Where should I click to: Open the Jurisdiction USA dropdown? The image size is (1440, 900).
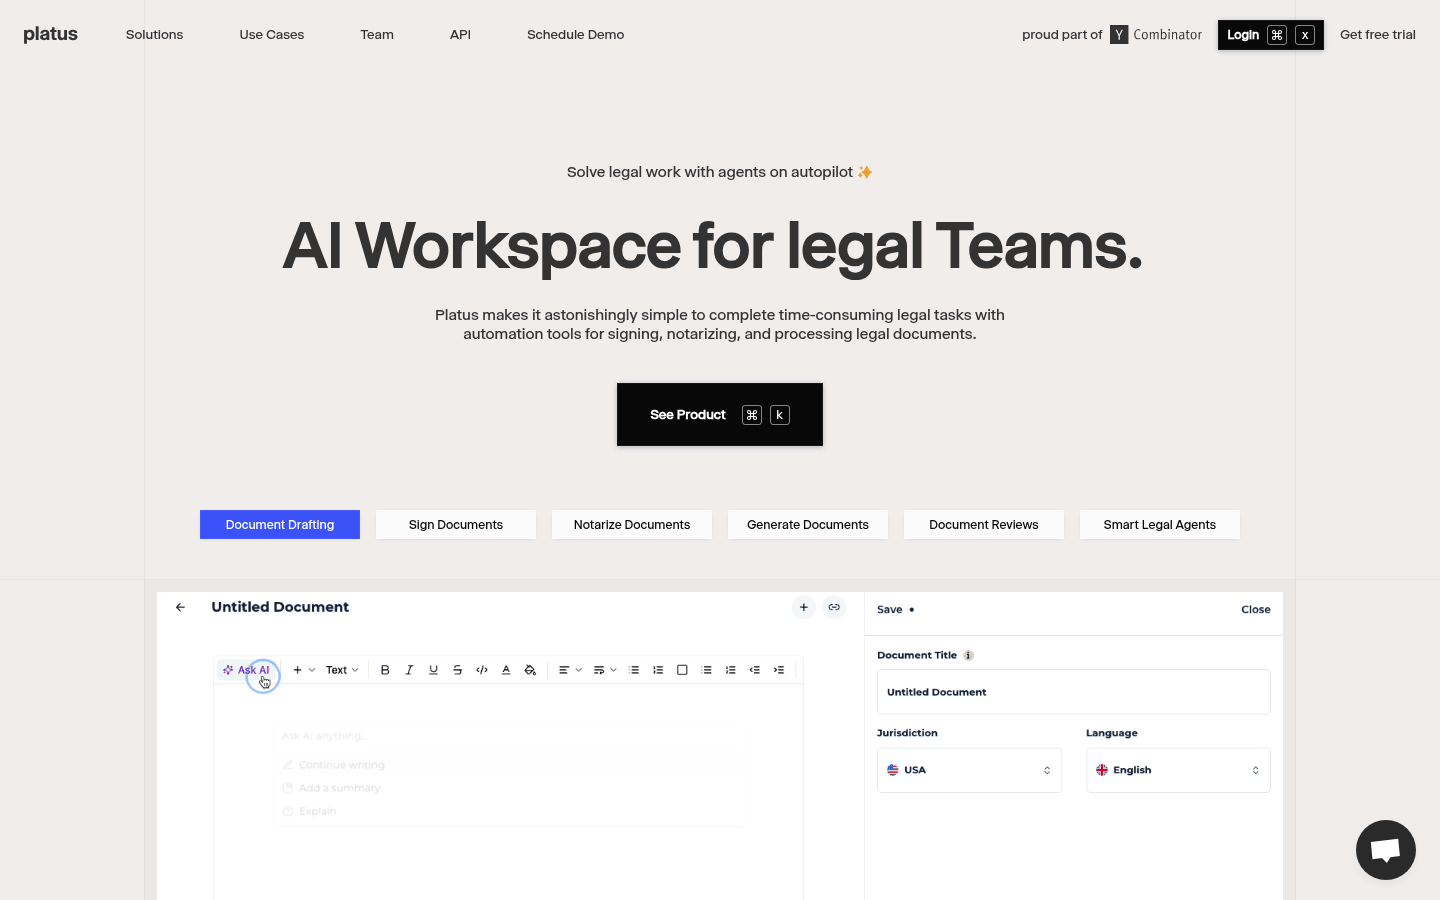click(969, 770)
